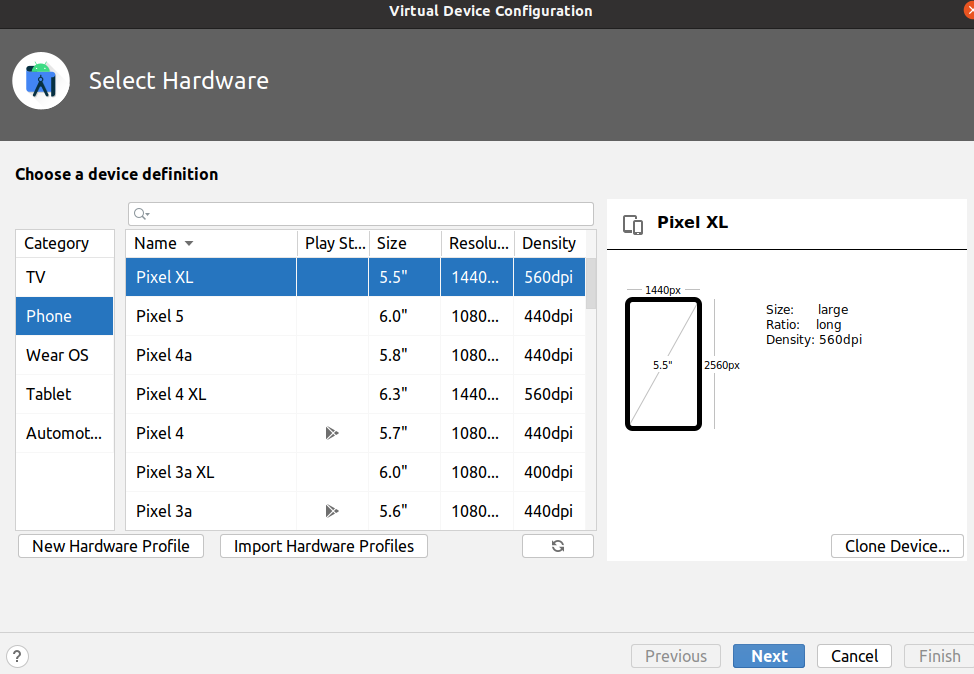The height and width of the screenshot is (674, 974).
Task: Select the Pixel 4a row
Action: pos(355,355)
